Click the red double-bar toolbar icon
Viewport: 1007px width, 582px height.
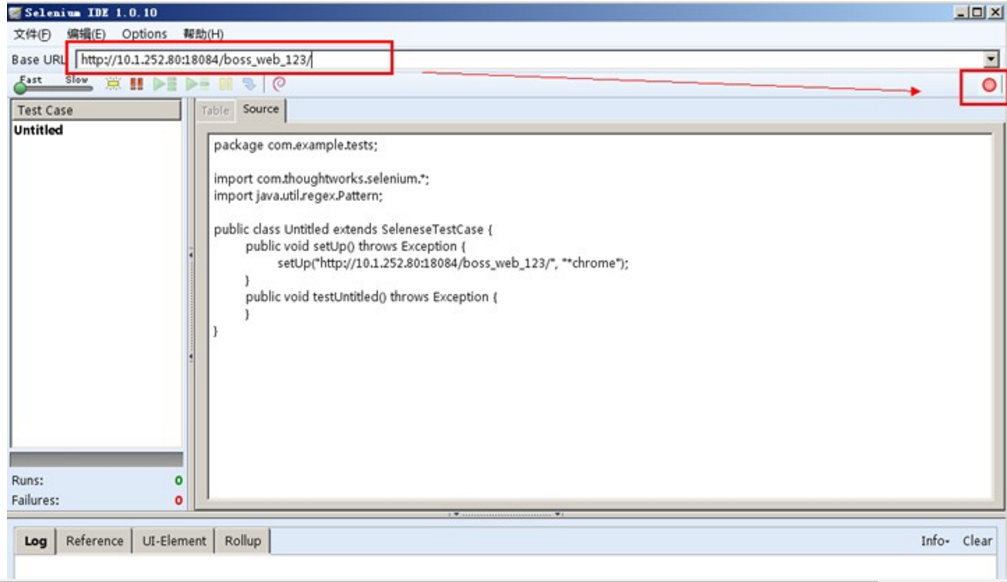[x=136, y=84]
